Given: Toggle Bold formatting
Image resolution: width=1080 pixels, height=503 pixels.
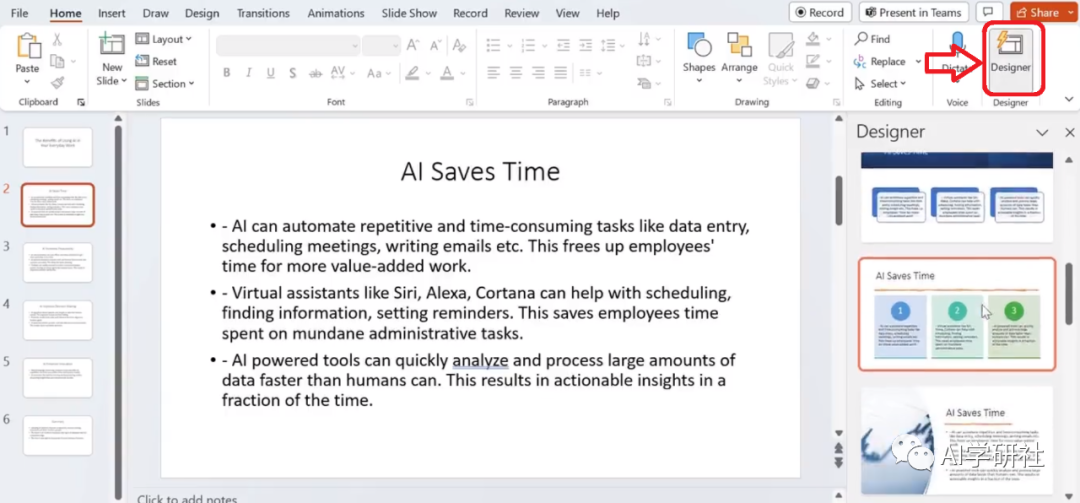Looking at the screenshot, I should coord(226,72).
